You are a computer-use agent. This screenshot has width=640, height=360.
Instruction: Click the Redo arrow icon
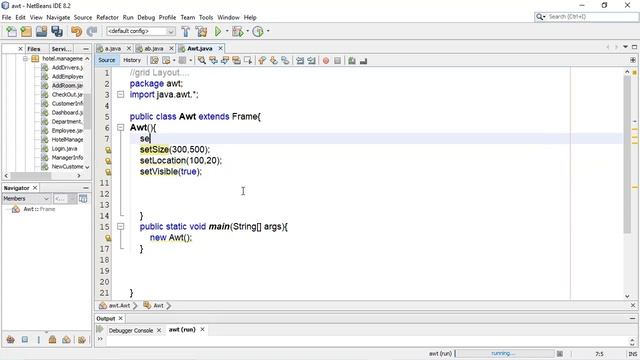92,31
